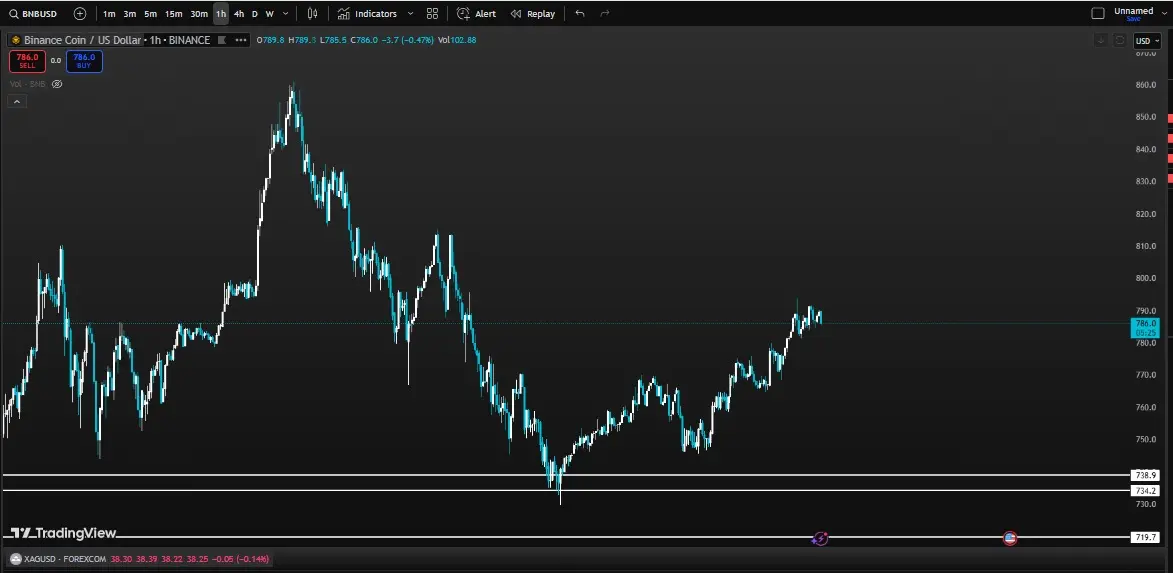Image resolution: width=1173 pixels, height=573 pixels.
Task: Click the current price 786.0 axis label
Action: pyautogui.click(x=1145, y=328)
